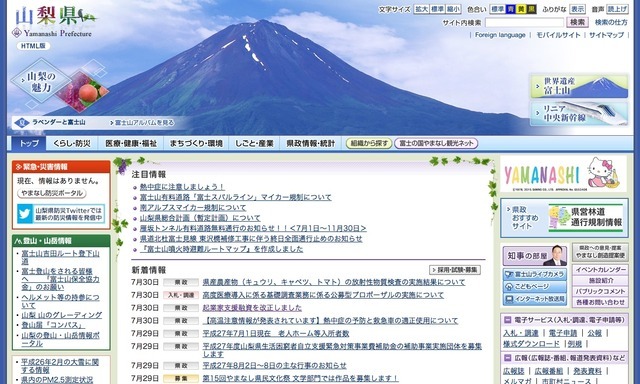Open 富士山ライブカメラ button
Image resolution: width=640 pixels, height=384 pixels.
click(535, 274)
